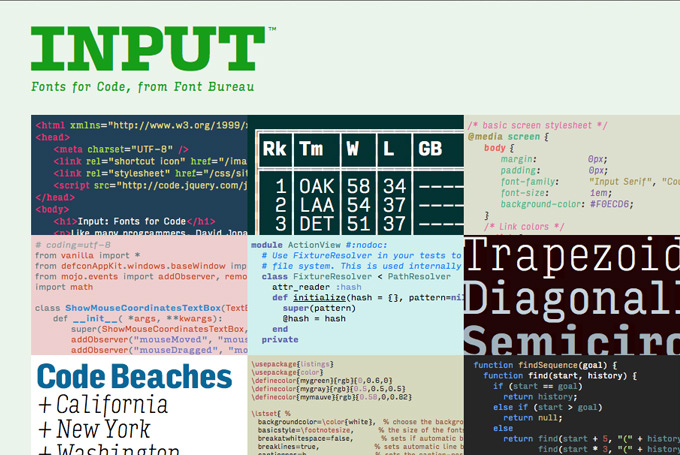This screenshot has width=680, height=455.
Task: Click '<h1>Input: Fonts for Code</h1>' line
Action: (134, 221)
